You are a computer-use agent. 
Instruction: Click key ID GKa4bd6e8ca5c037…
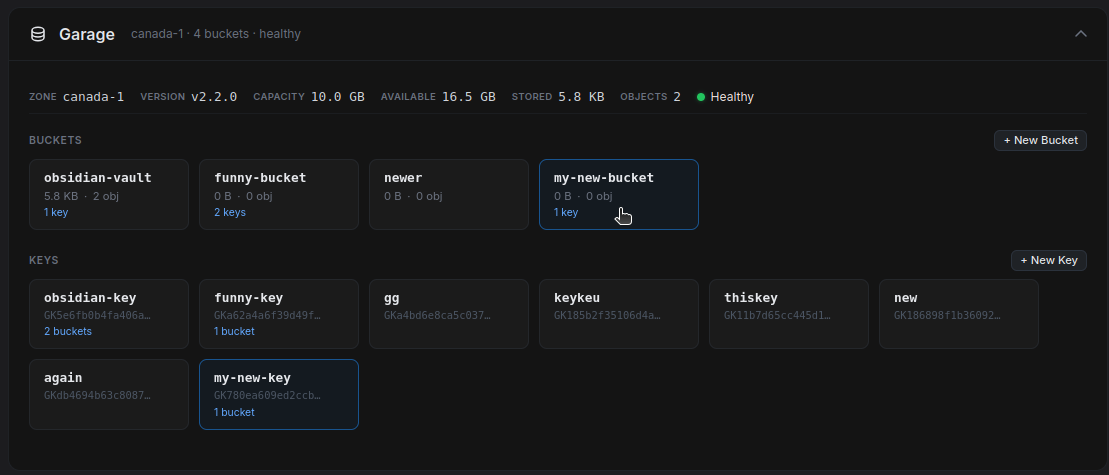437,315
